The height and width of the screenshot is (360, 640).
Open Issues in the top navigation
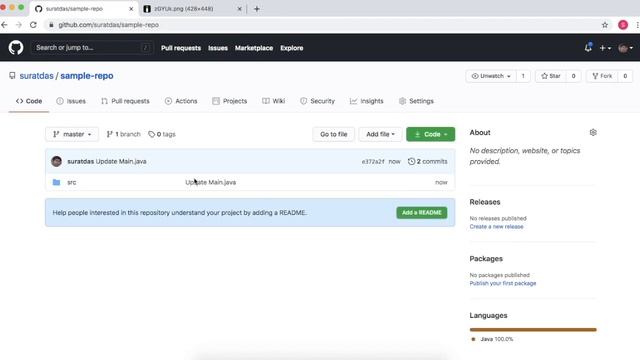click(x=218, y=48)
